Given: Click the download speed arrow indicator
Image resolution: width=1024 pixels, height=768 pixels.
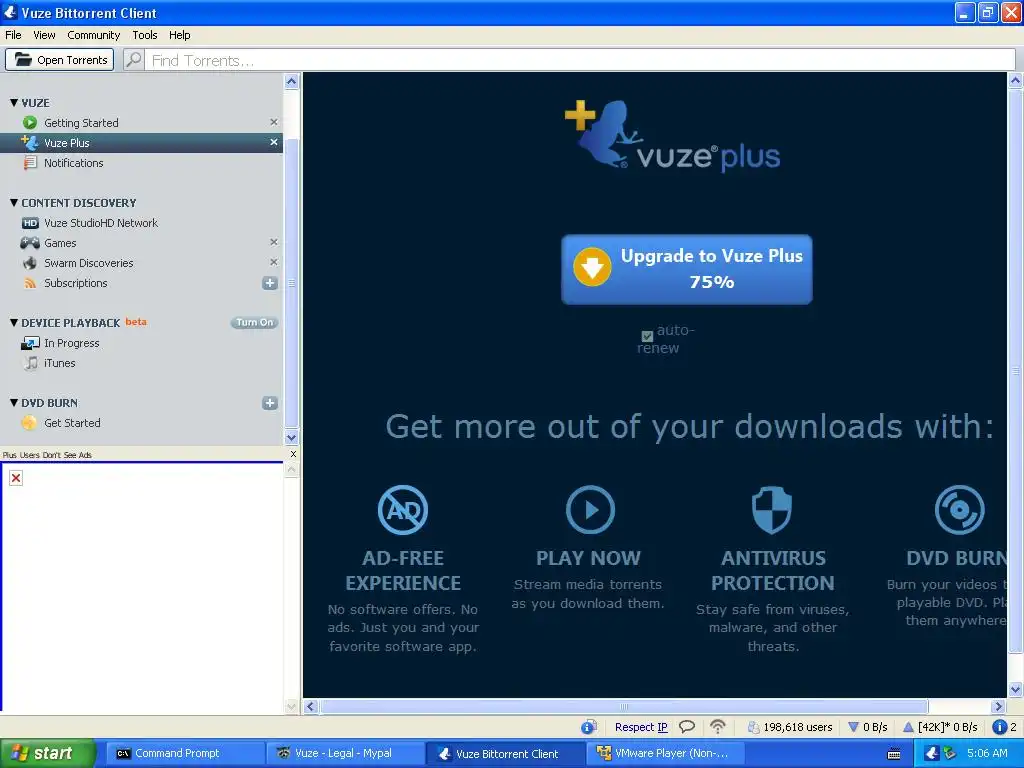Looking at the screenshot, I should point(853,728).
